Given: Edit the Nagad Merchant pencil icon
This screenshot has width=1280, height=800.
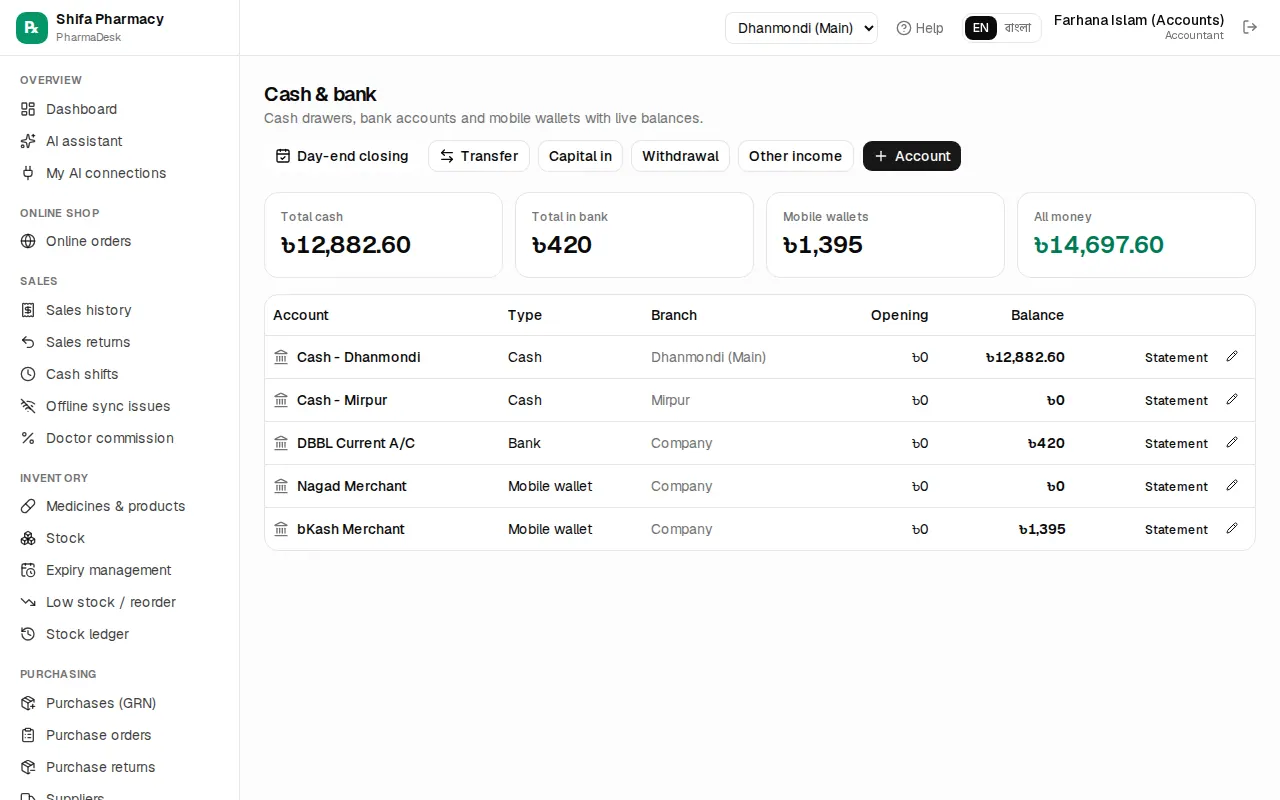Looking at the screenshot, I should pyautogui.click(x=1232, y=485).
